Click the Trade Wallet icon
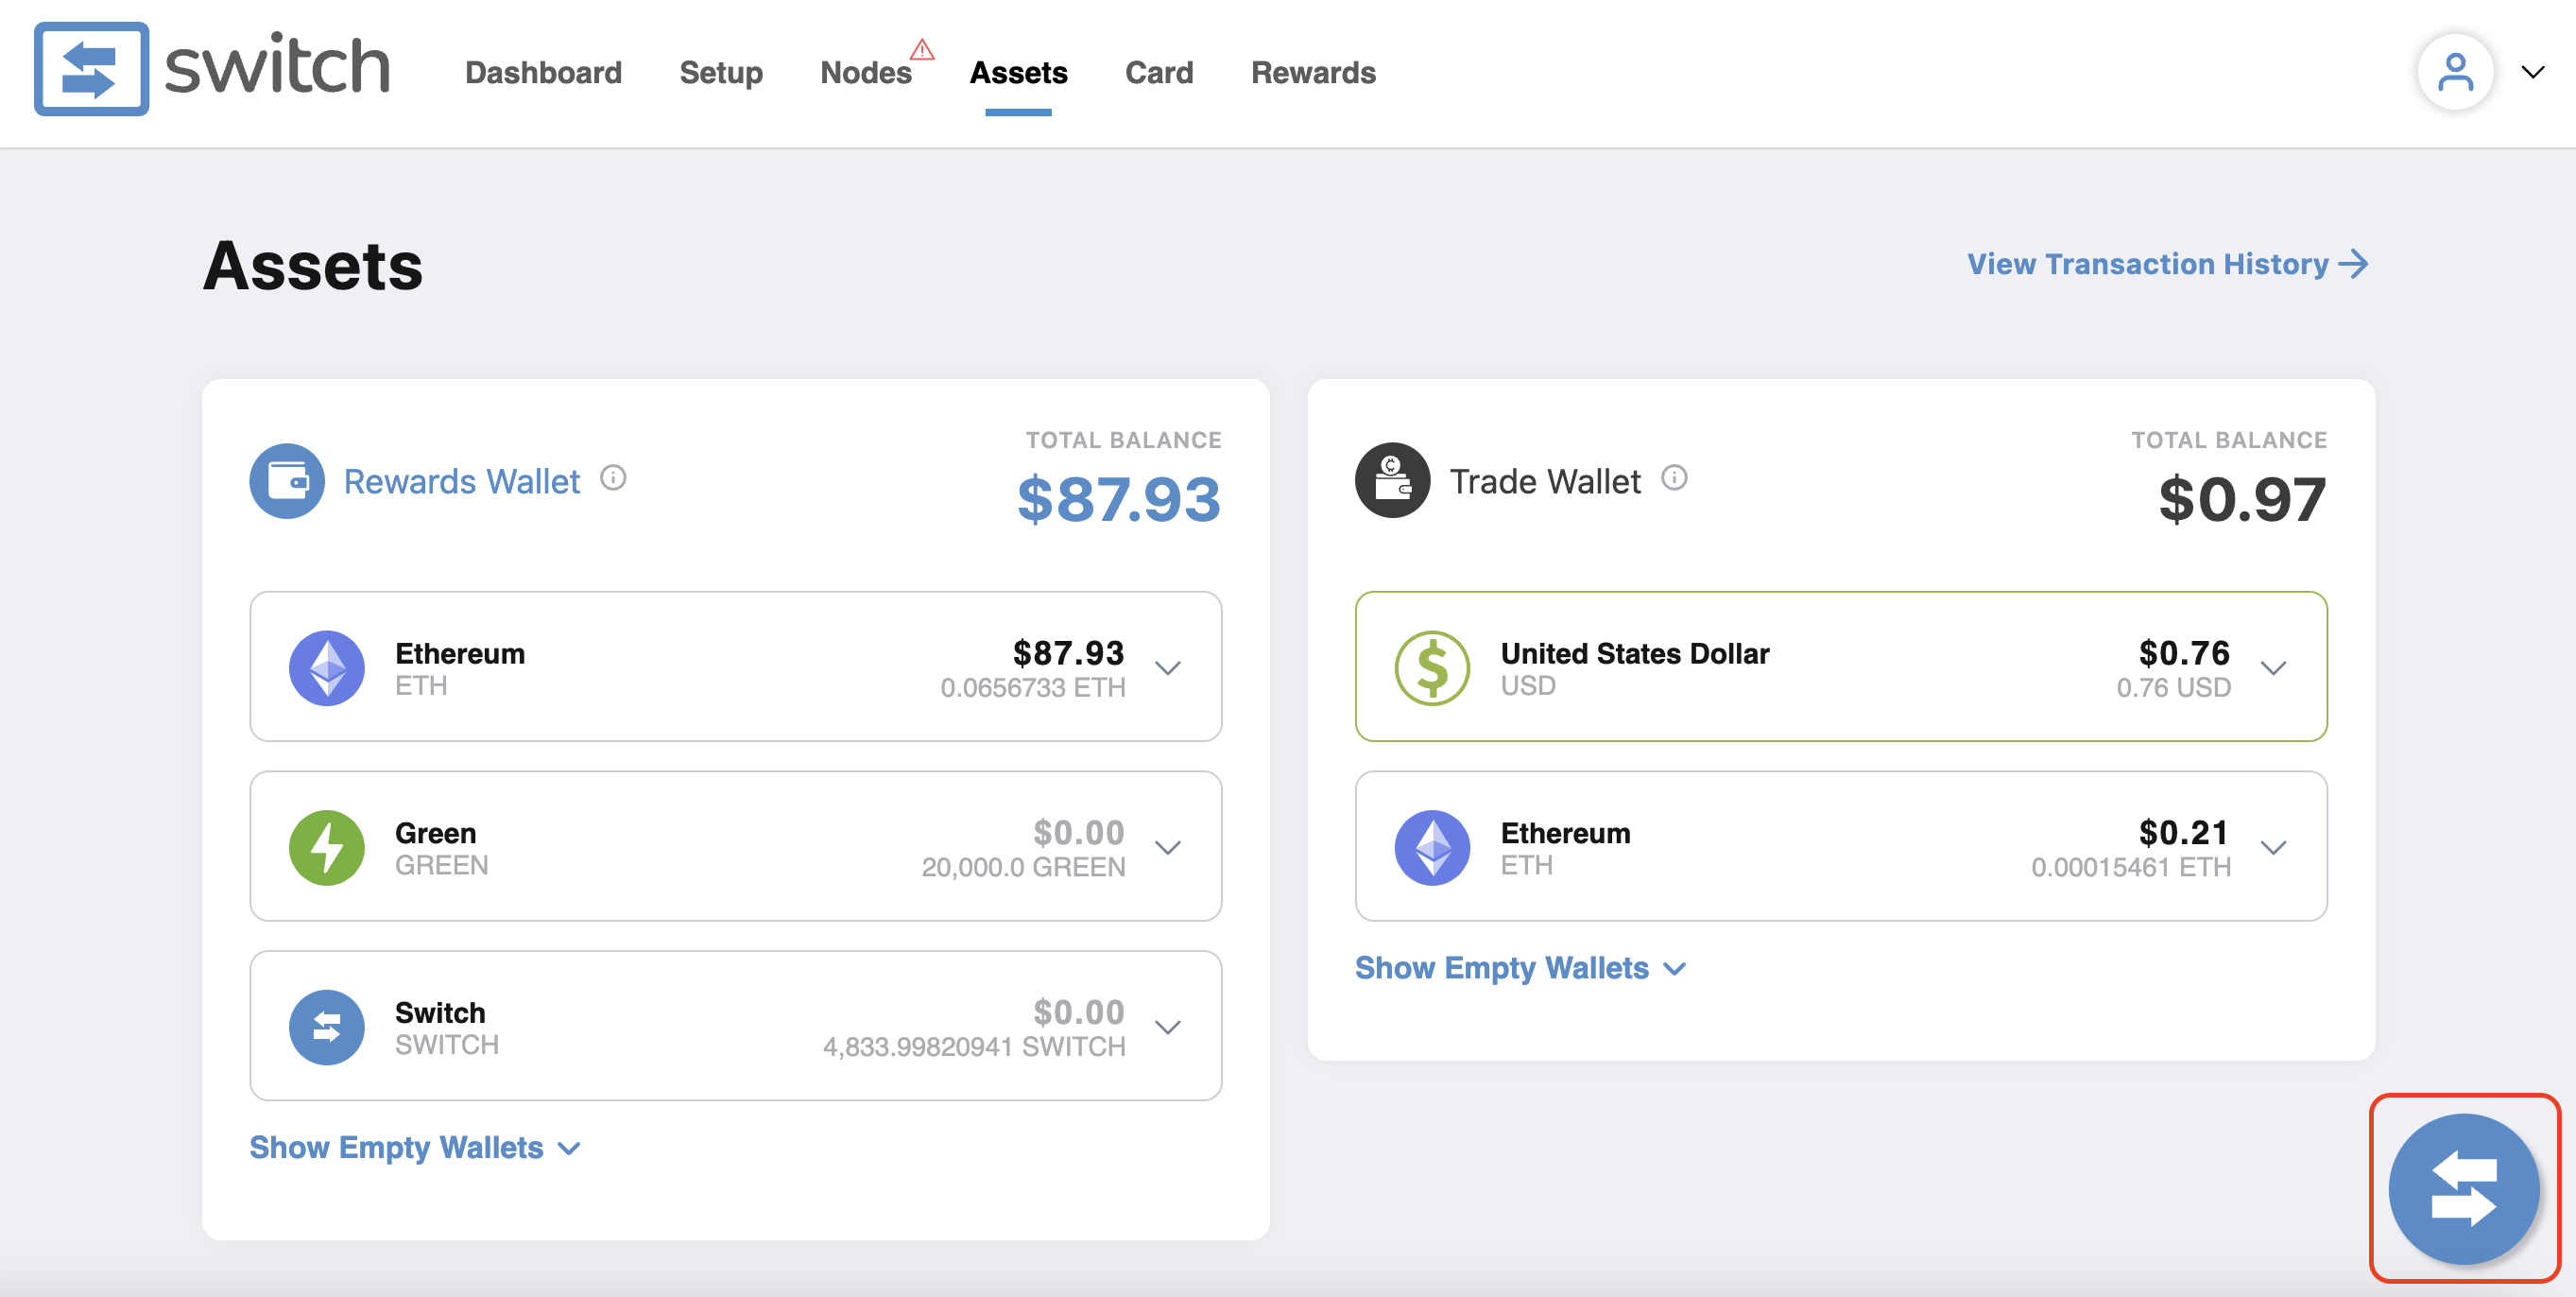The image size is (2576, 1297). (1392, 481)
